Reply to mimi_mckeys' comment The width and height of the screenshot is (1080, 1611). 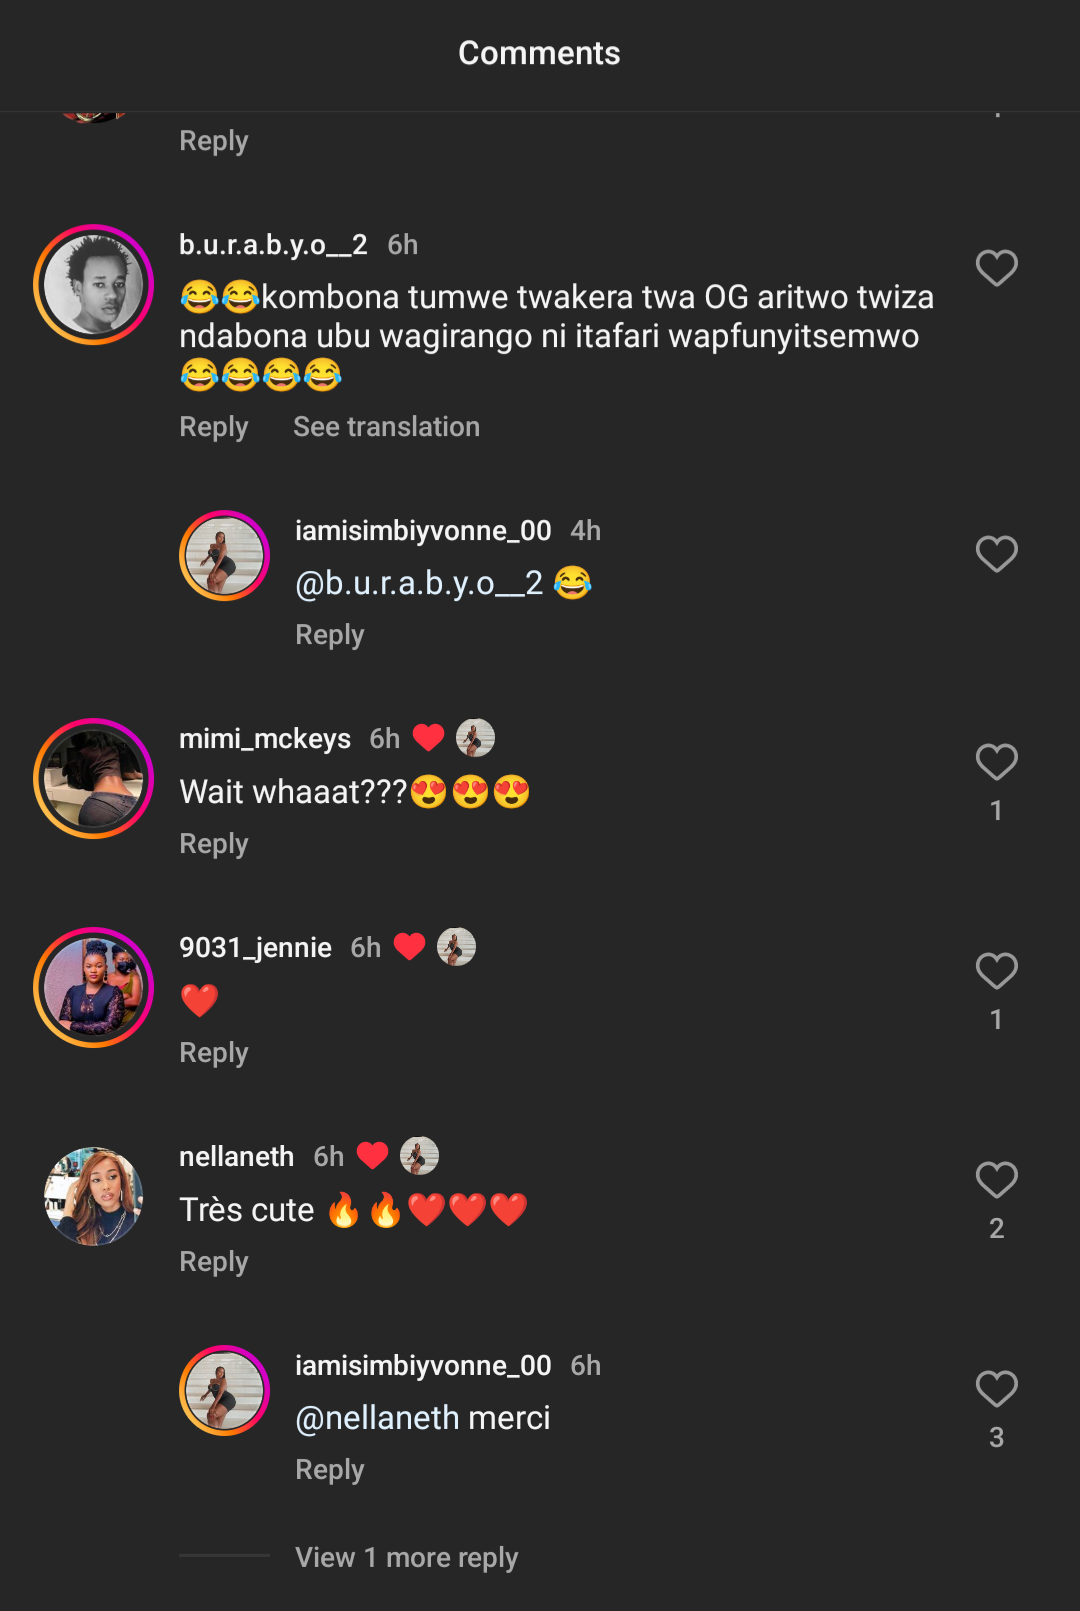coord(214,844)
